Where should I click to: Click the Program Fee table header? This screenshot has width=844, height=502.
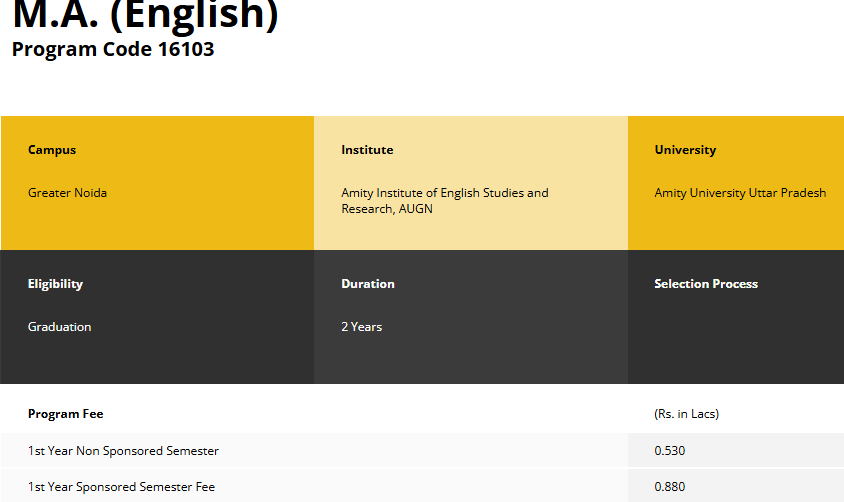(65, 414)
